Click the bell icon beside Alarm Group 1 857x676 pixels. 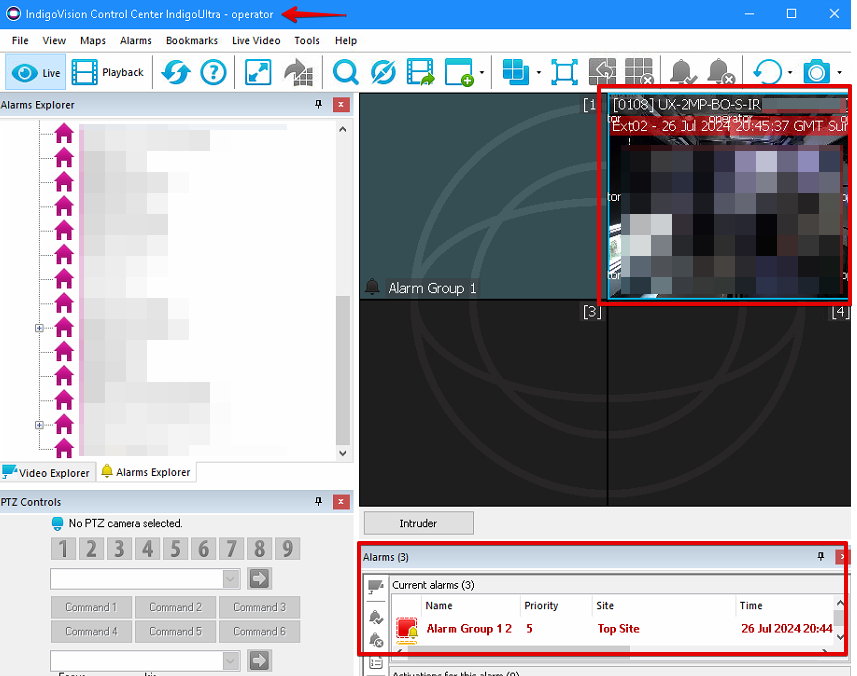(372, 286)
